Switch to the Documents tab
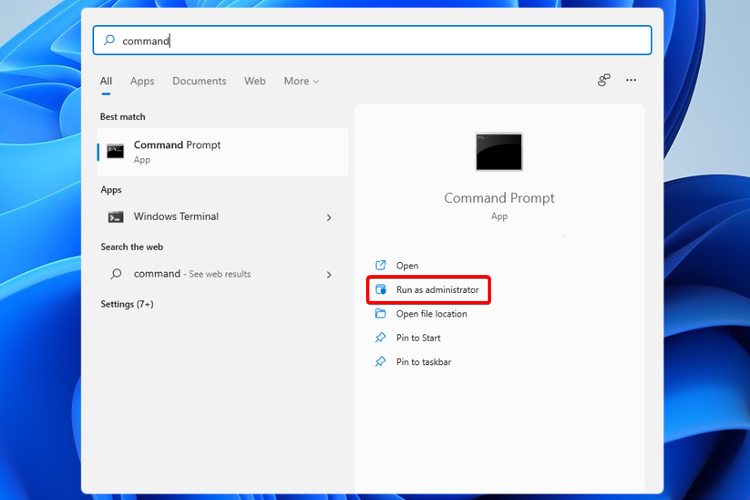Image resolution: width=750 pixels, height=500 pixels. click(199, 81)
